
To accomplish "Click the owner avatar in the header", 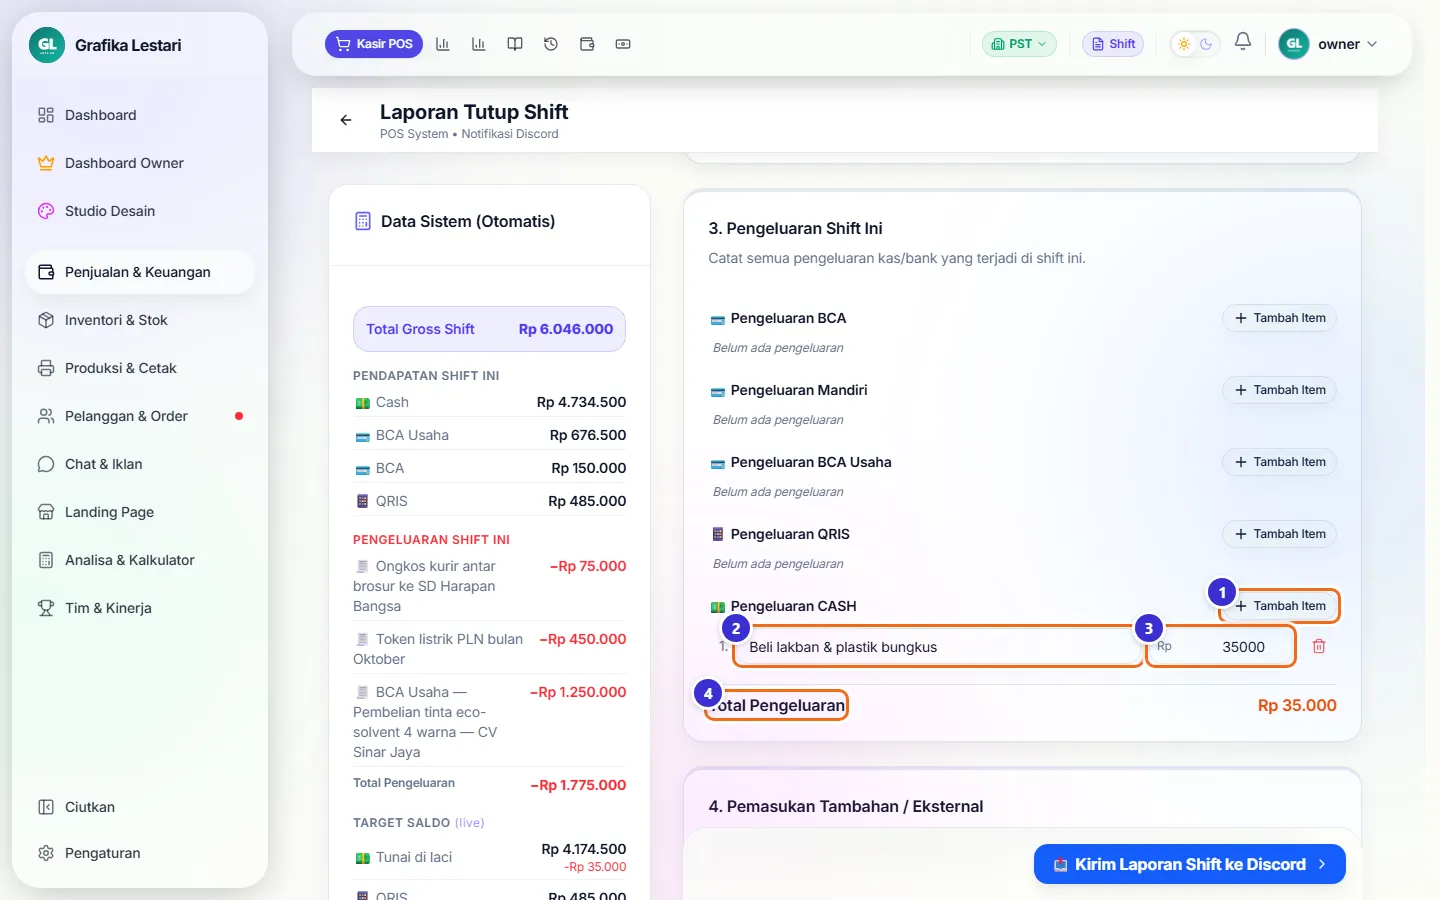I will [1294, 44].
